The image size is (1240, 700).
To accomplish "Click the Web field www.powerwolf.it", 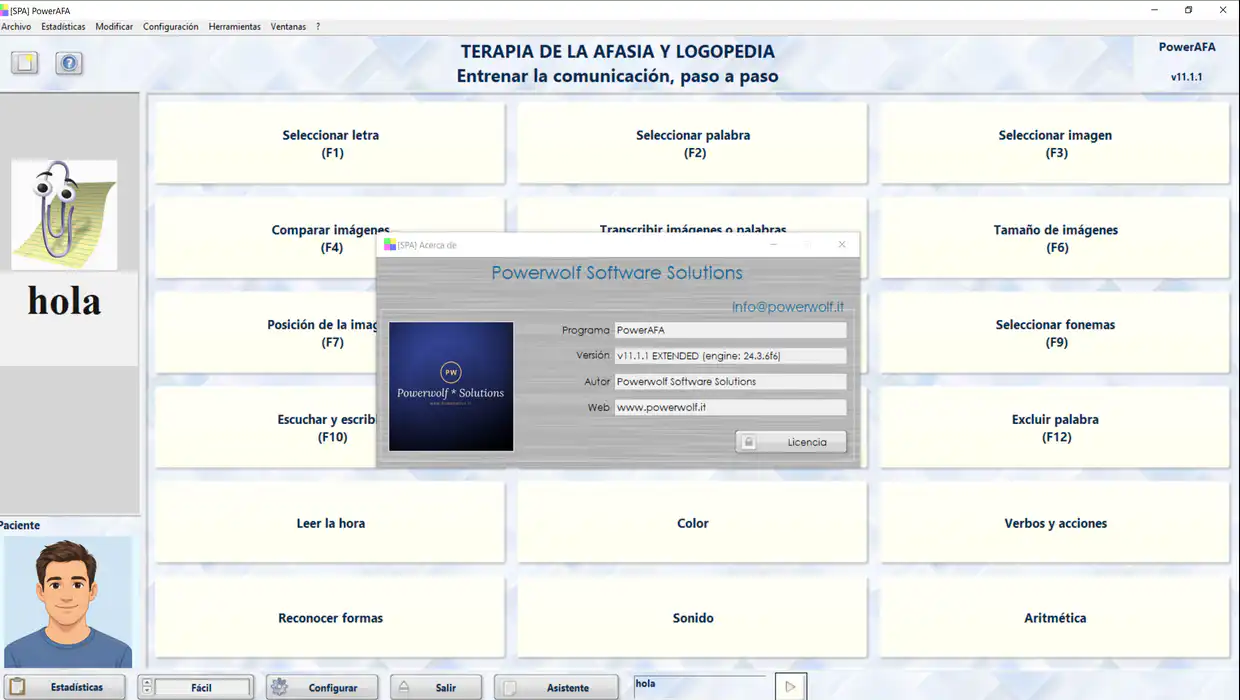I will tap(730, 408).
